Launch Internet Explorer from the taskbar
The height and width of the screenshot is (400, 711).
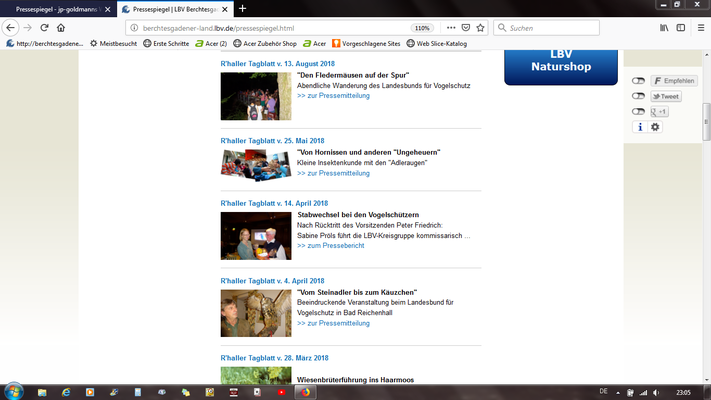click(x=66, y=392)
